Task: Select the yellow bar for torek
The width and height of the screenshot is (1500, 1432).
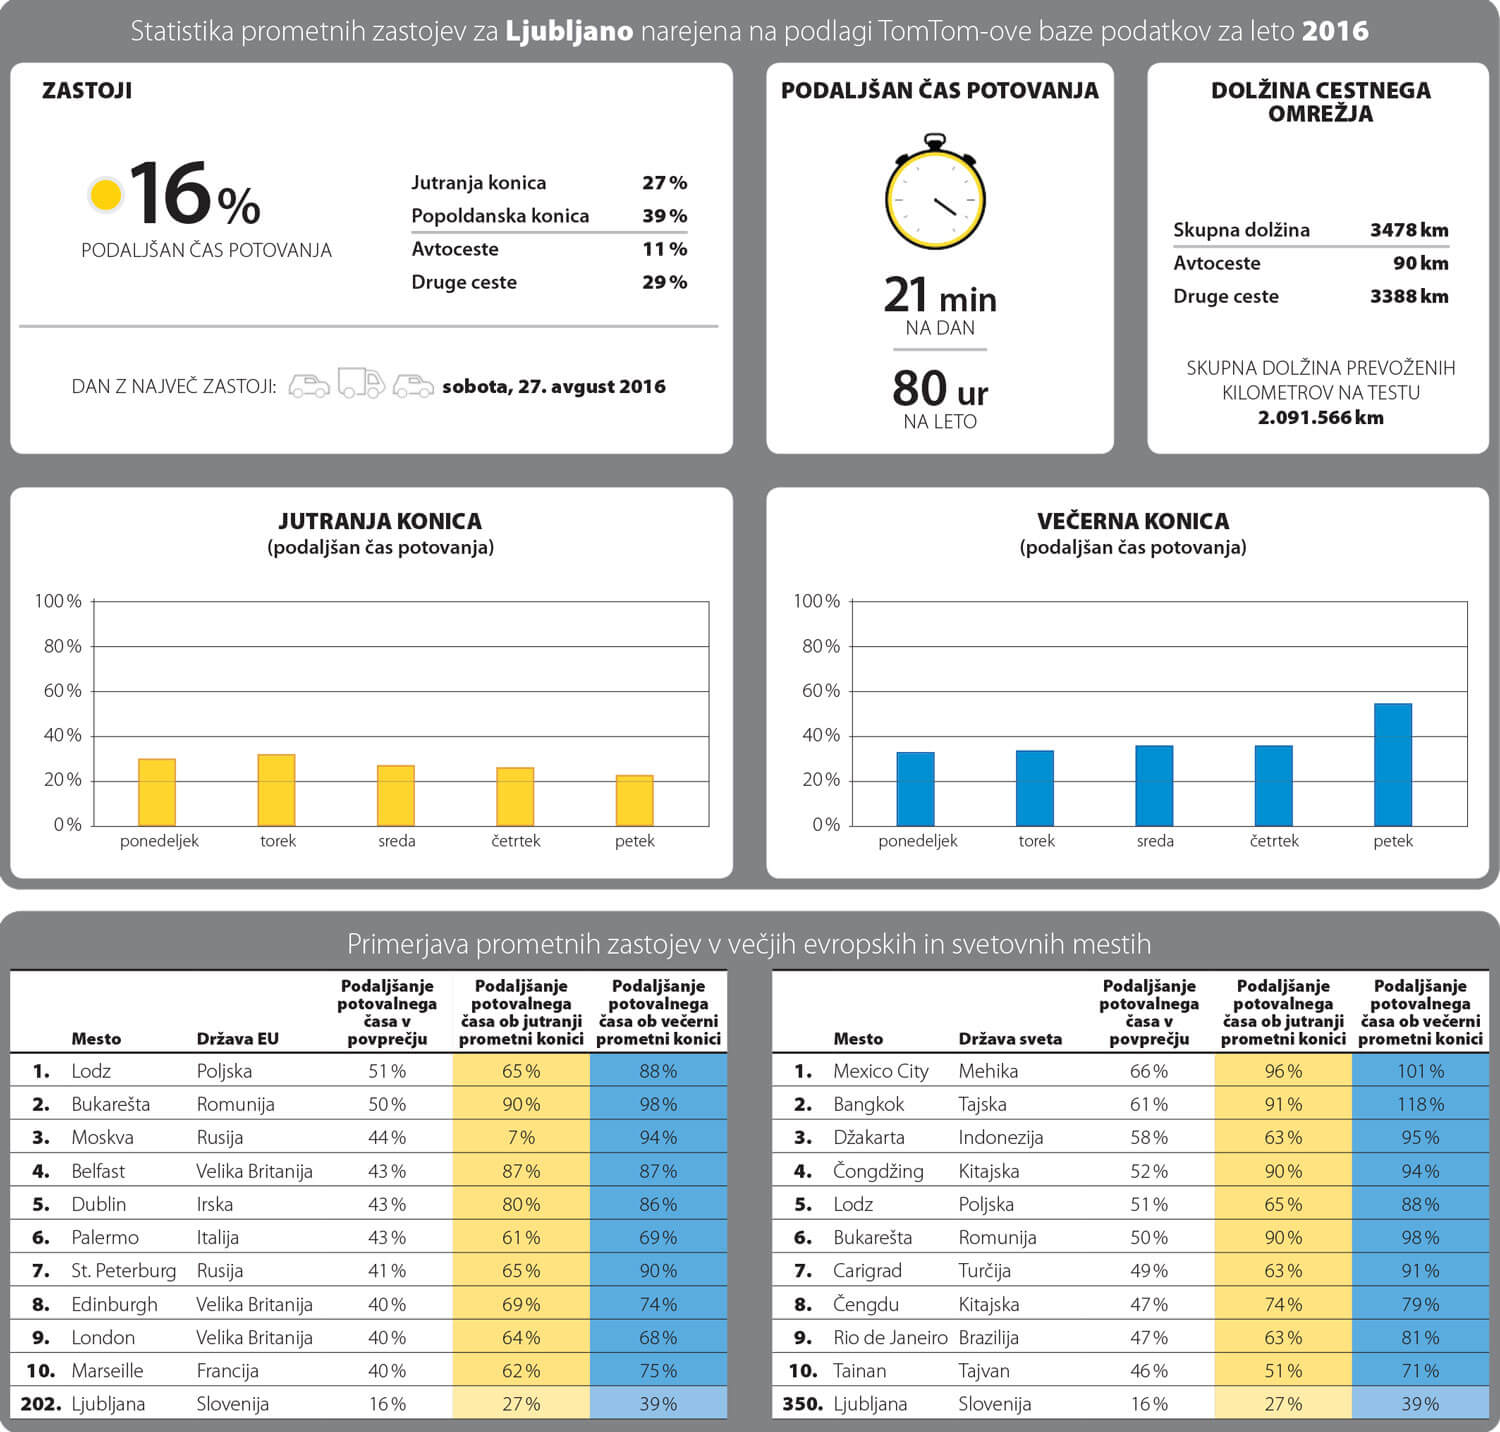Action: click(277, 790)
